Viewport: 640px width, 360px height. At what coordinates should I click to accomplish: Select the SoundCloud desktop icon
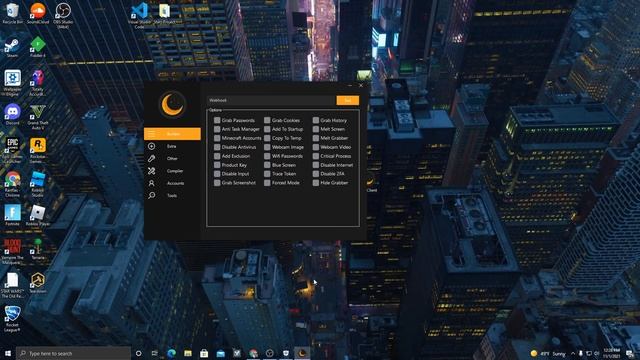coord(38,13)
